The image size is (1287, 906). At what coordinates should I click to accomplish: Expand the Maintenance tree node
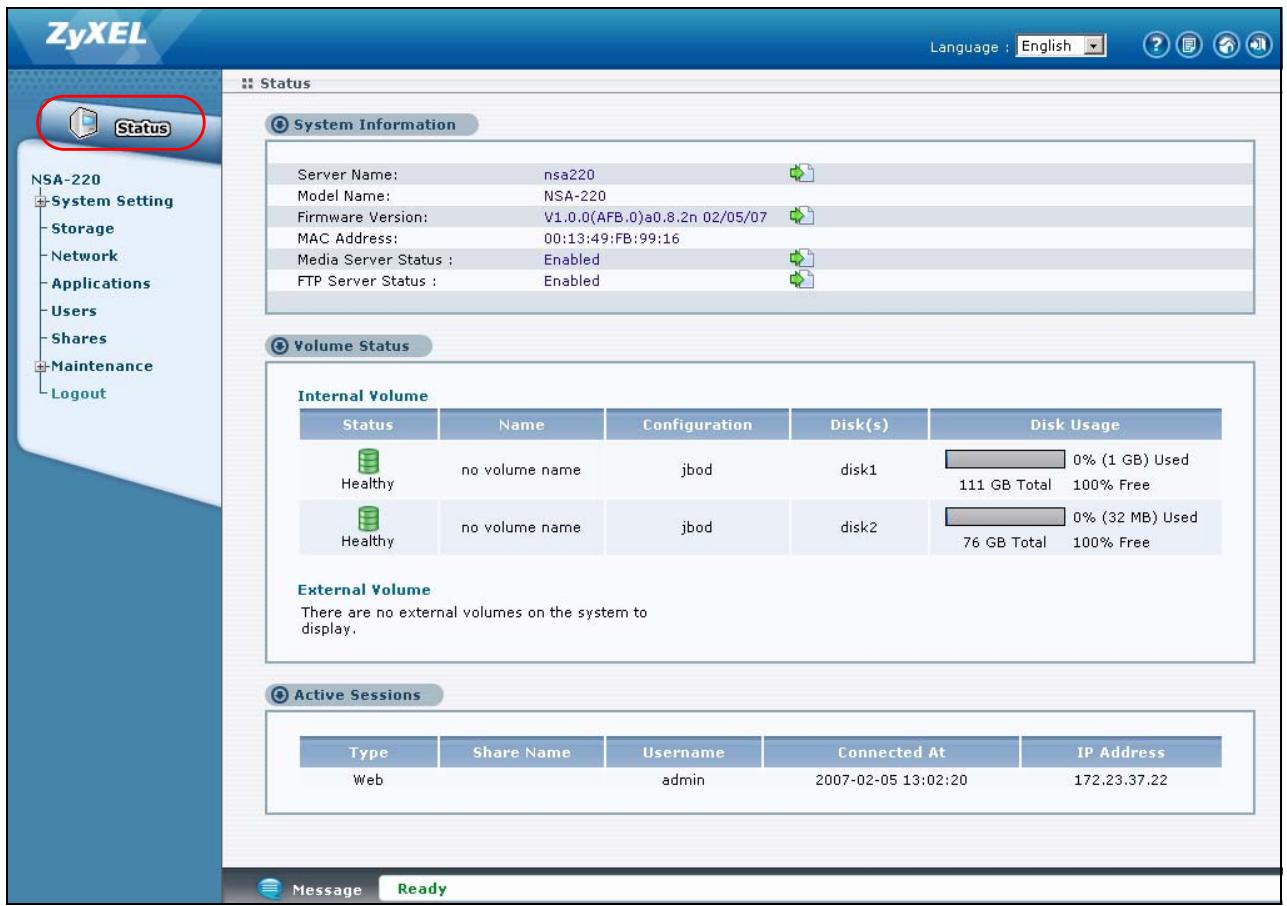(42, 366)
